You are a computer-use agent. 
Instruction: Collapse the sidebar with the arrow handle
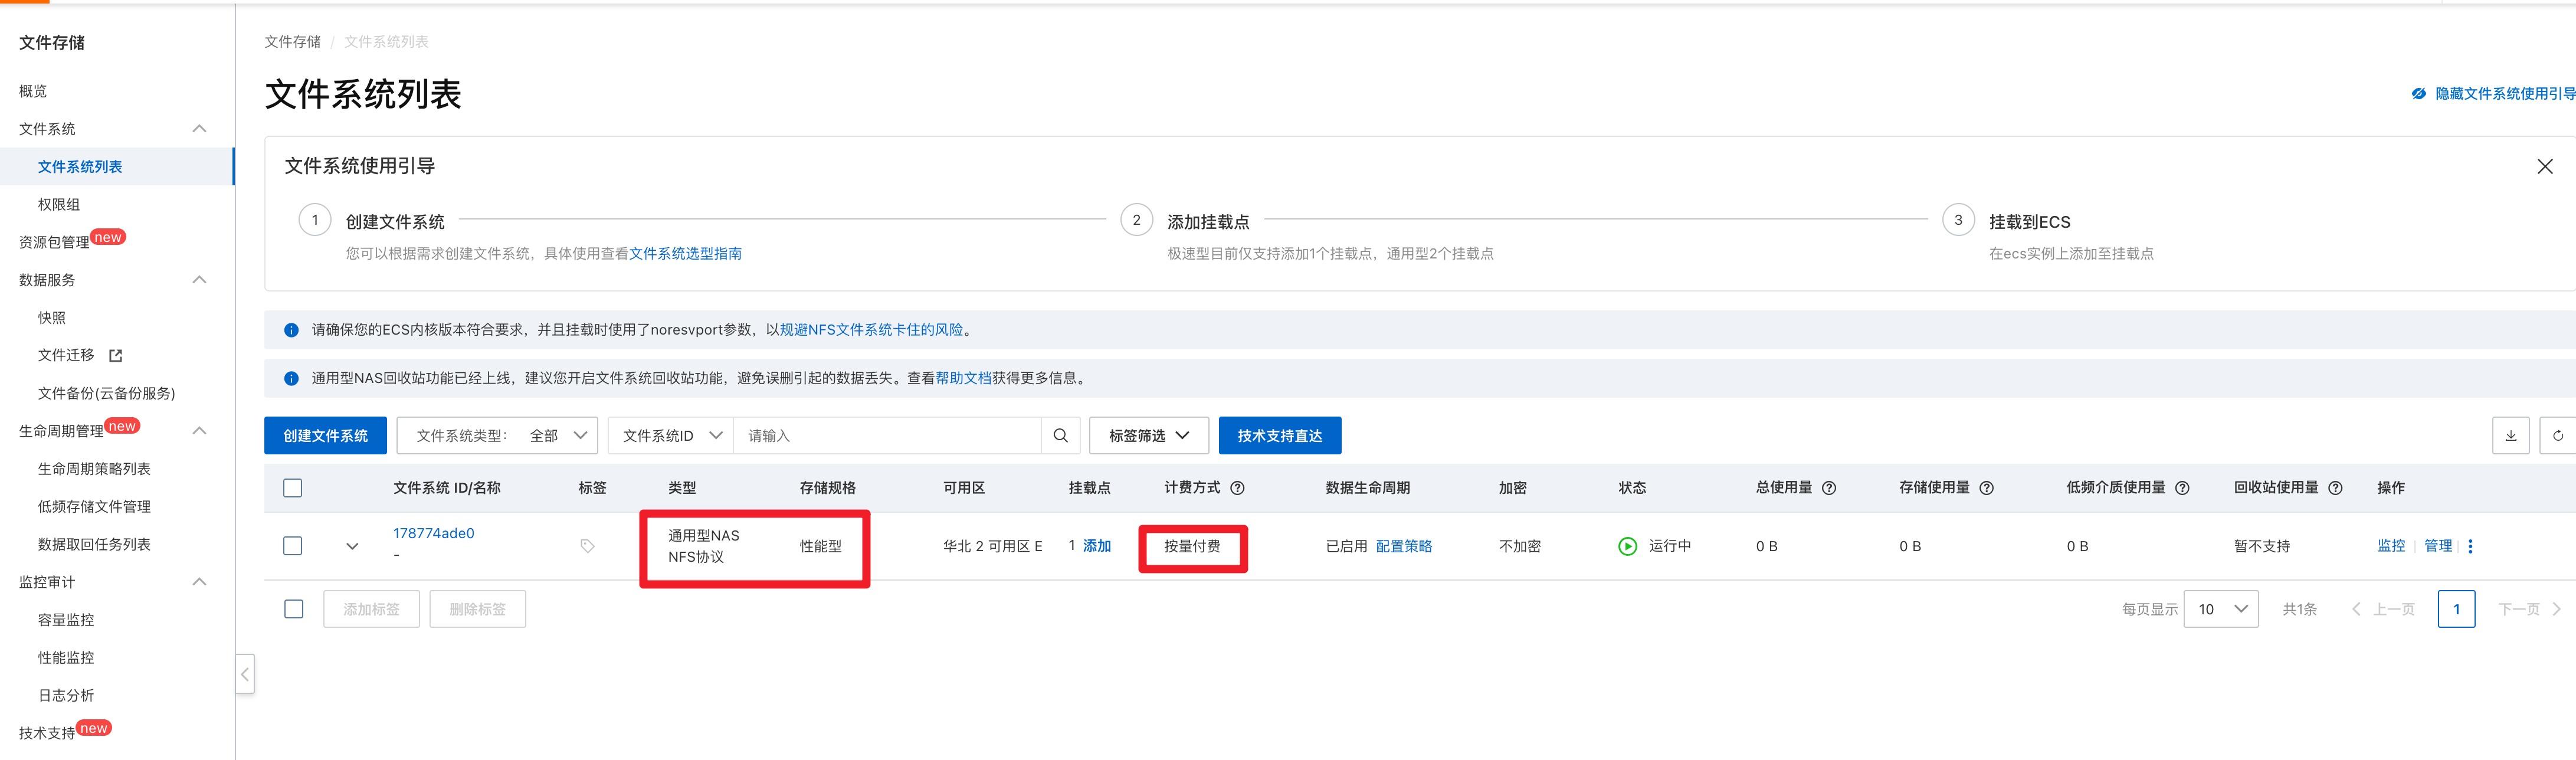tap(245, 674)
